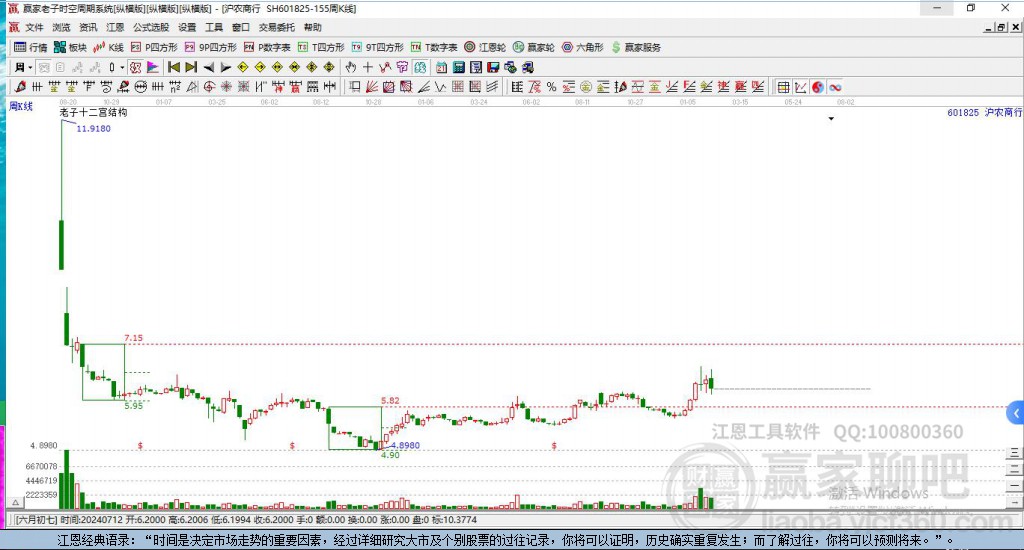Select the red starburst angle tool
Screen dimensions: 1024x550
(226, 87)
